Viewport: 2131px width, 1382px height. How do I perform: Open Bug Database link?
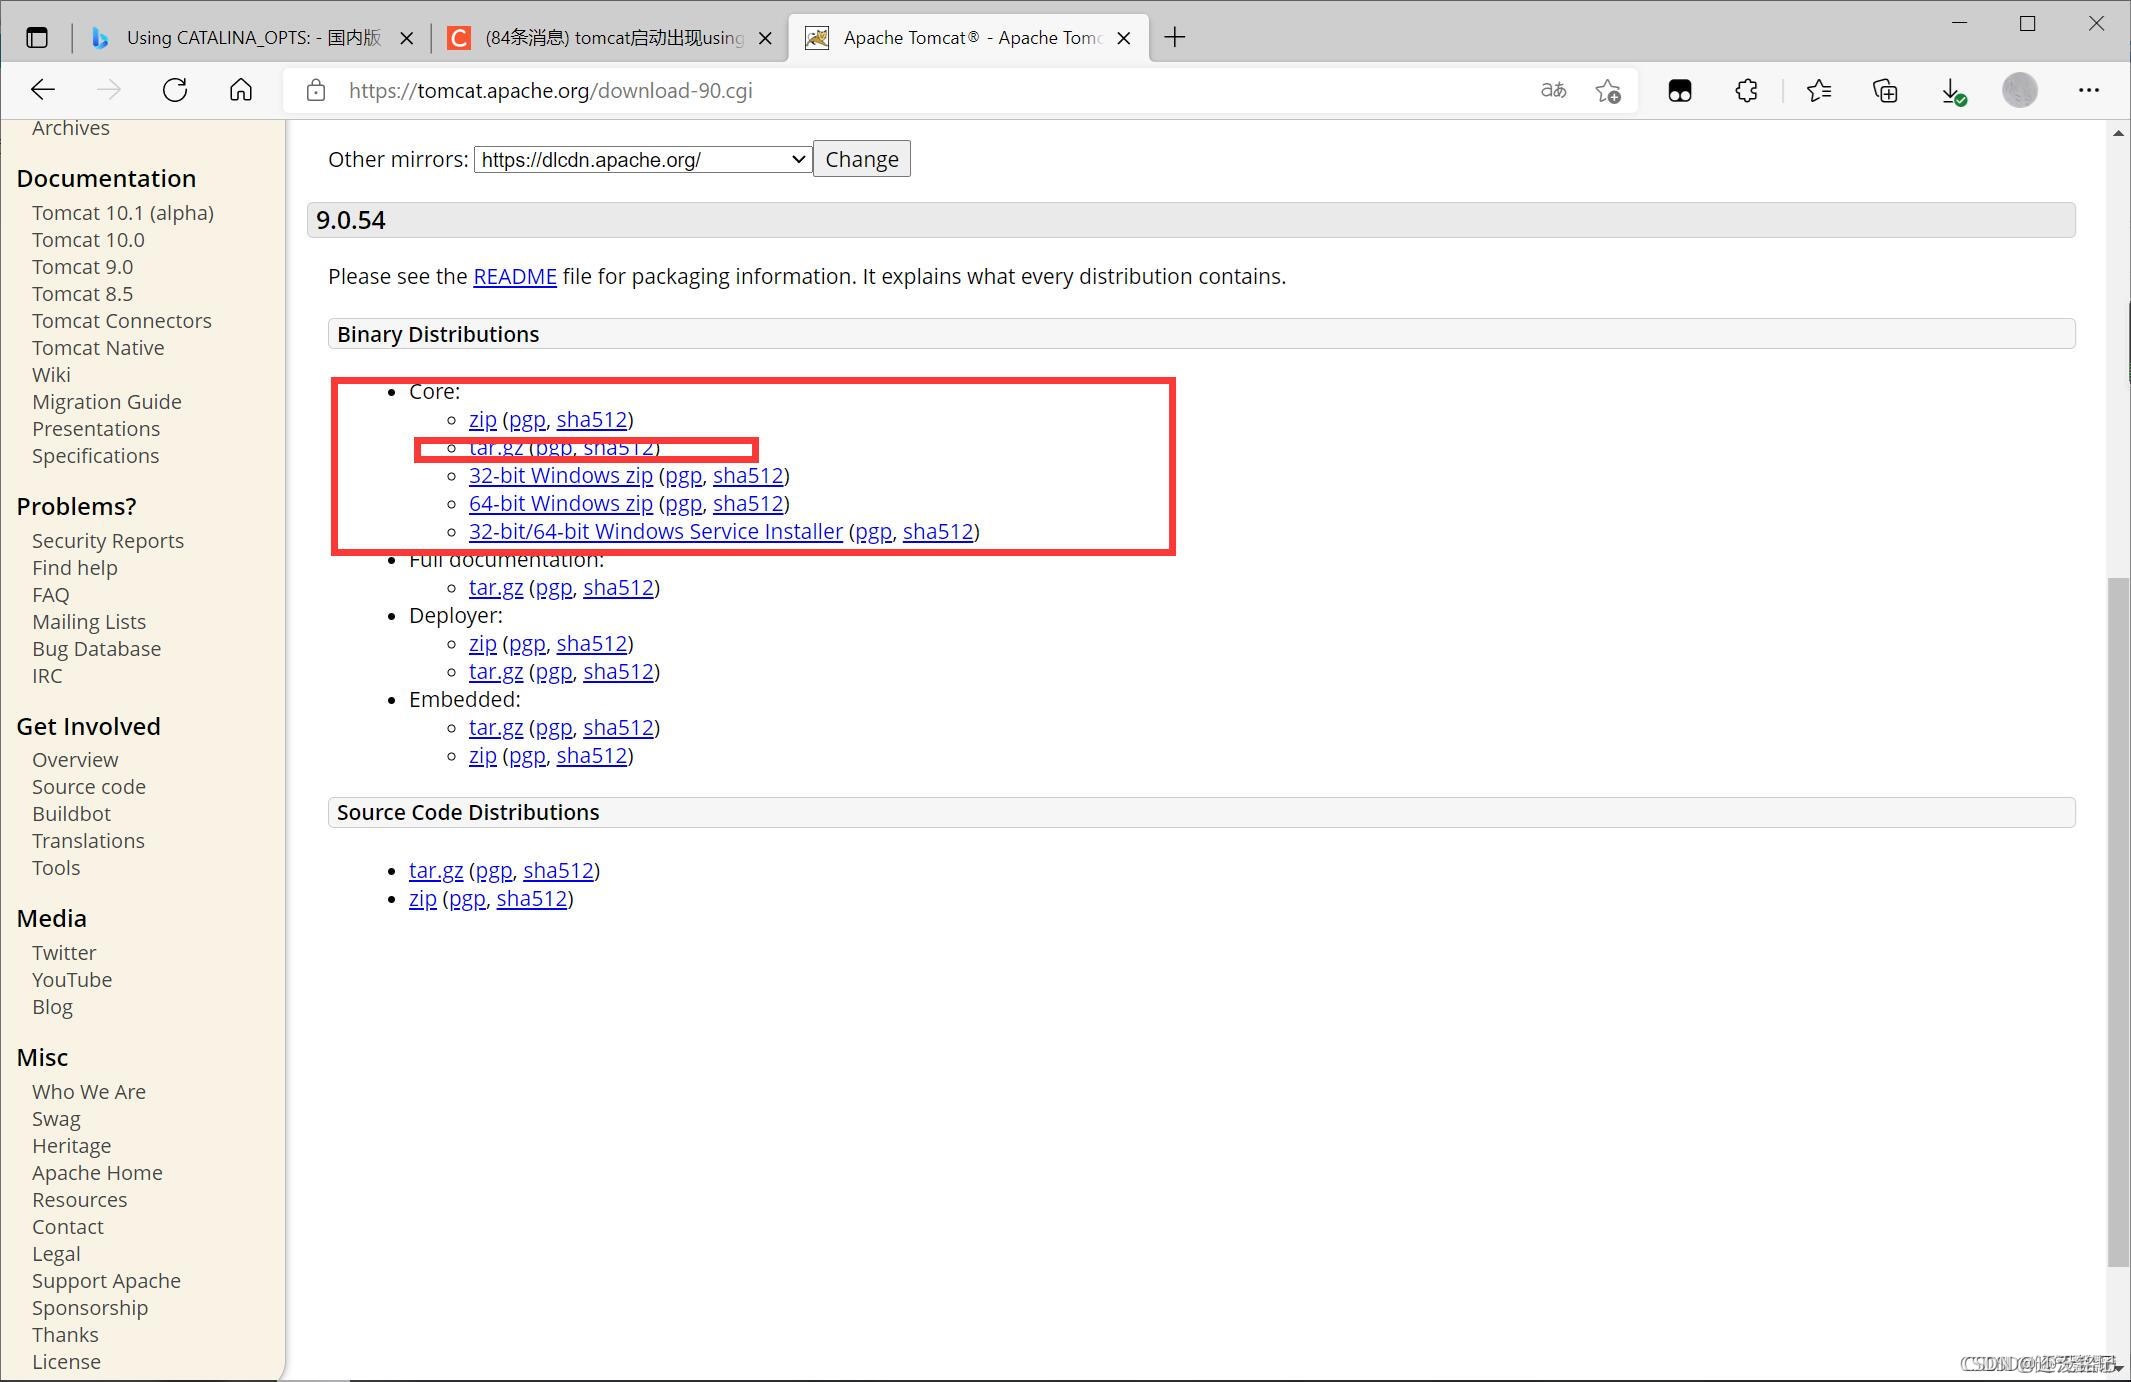tap(96, 649)
